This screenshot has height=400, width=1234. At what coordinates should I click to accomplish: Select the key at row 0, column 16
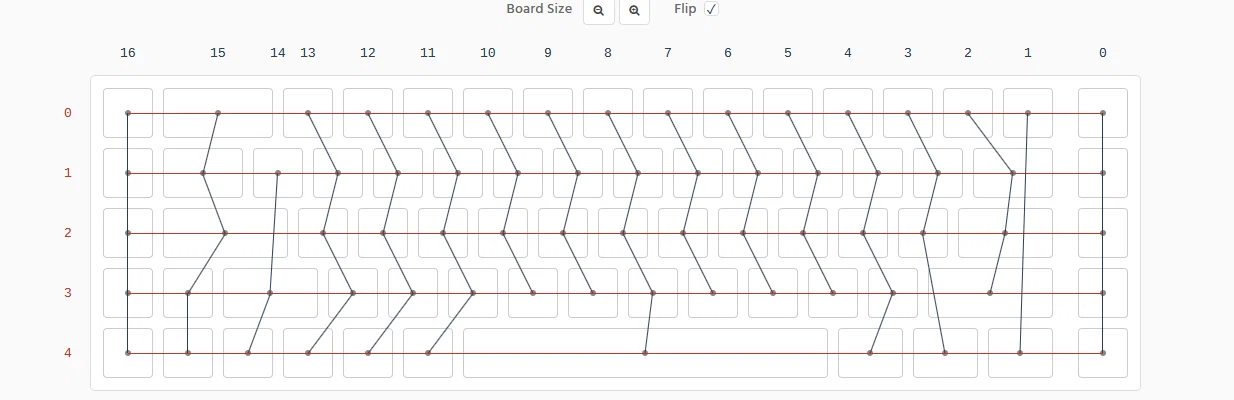(128, 113)
